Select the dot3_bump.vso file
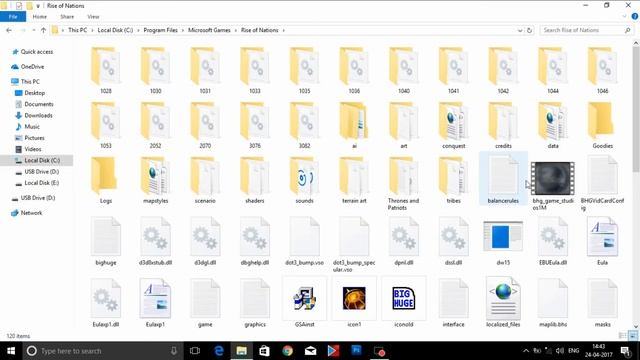This screenshot has width=640, height=360. click(x=304, y=241)
